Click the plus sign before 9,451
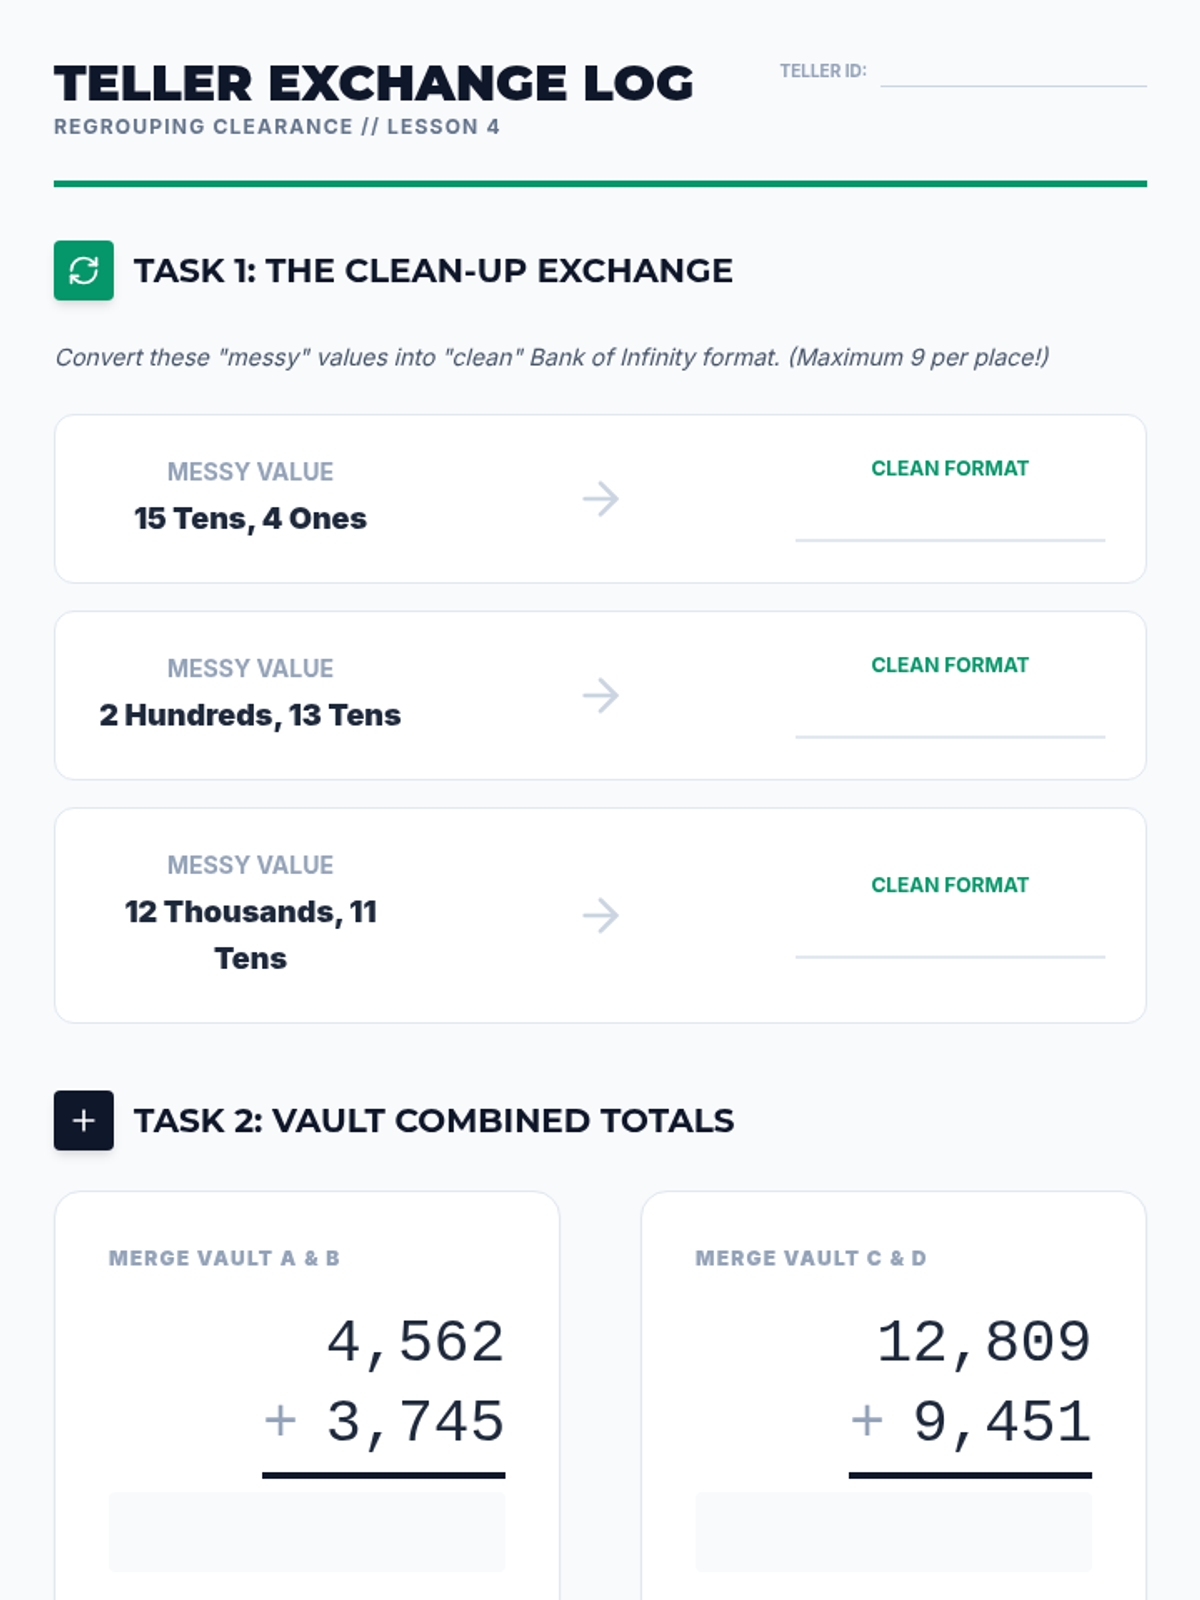This screenshot has height=1600, width=1200. [x=867, y=1421]
